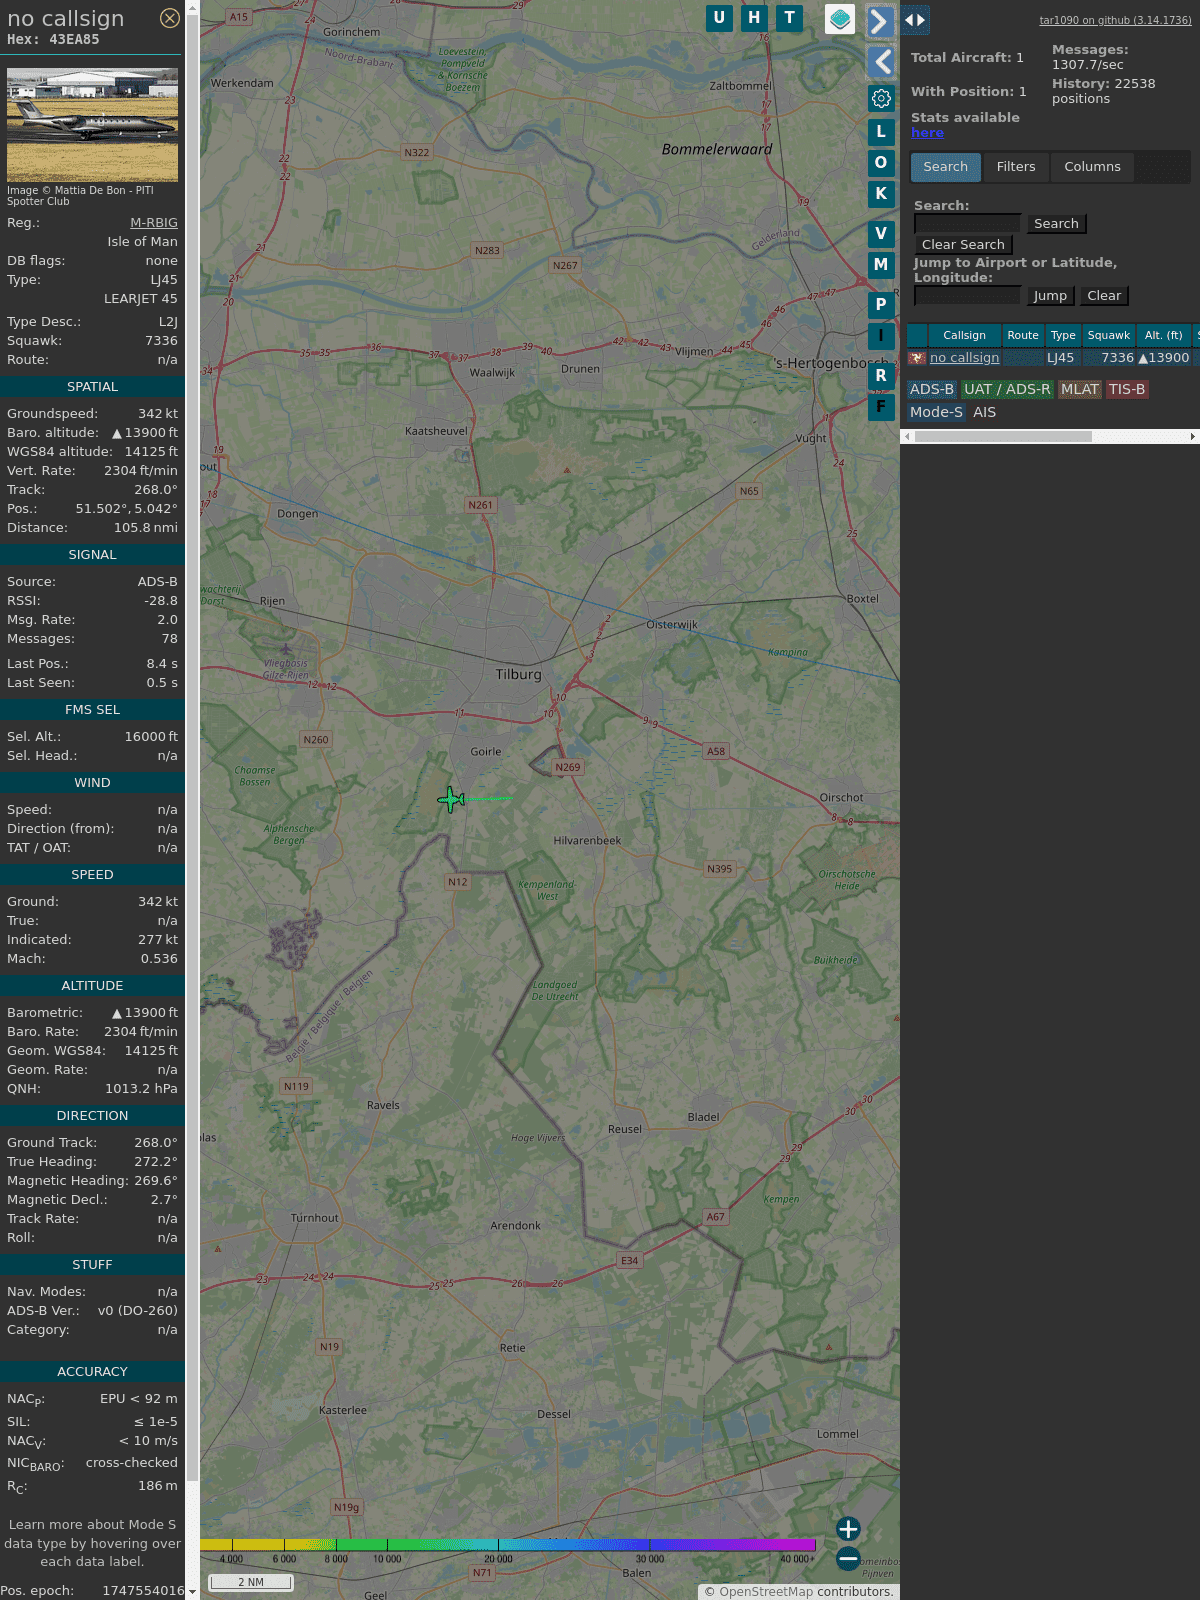This screenshot has height=1600, width=1200.
Task: Click the Clear Search button
Action: coord(963,245)
